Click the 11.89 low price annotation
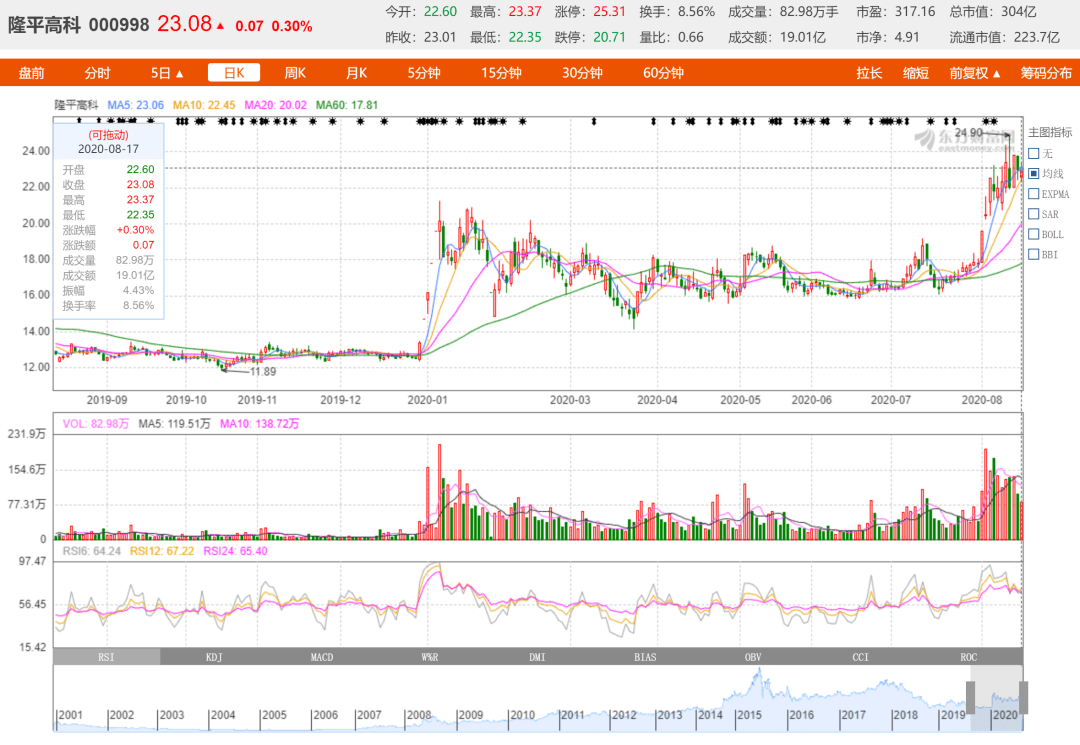 tap(262, 372)
